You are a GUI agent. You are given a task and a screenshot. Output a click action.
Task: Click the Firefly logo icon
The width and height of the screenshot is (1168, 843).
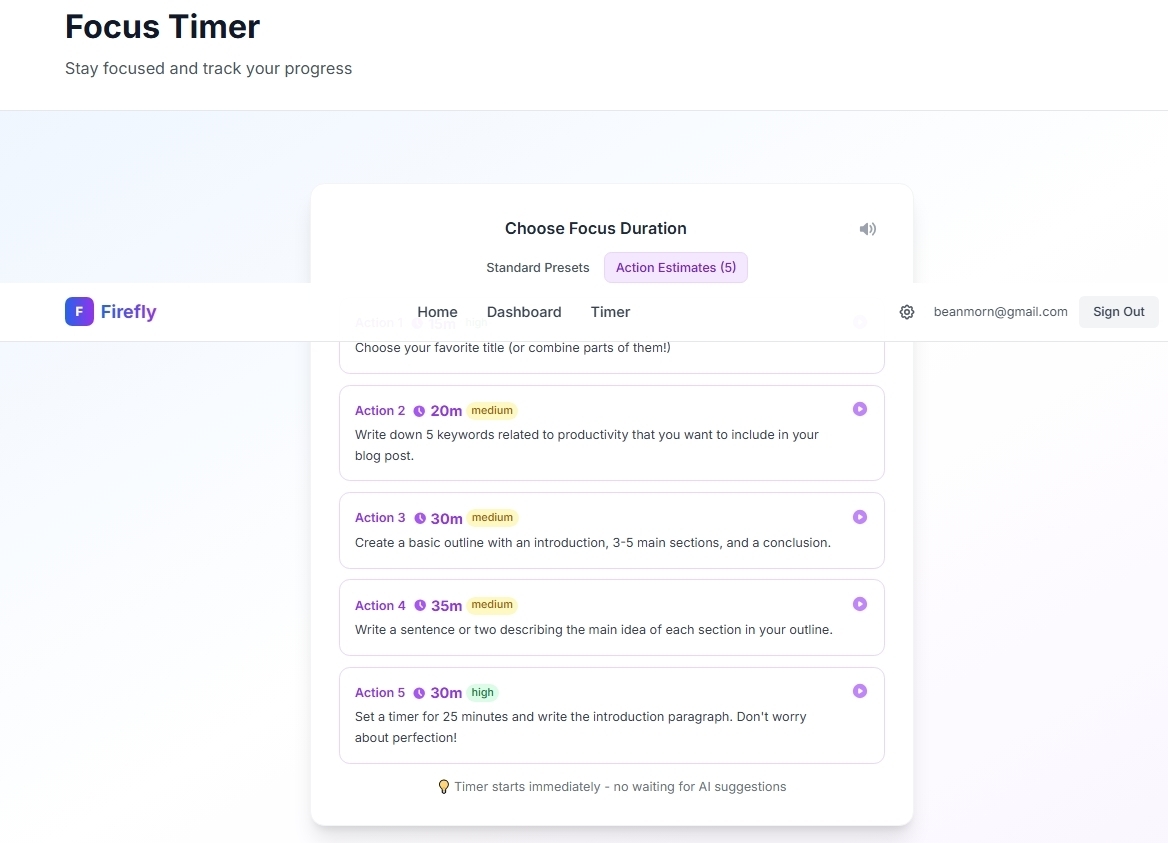[79, 311]
